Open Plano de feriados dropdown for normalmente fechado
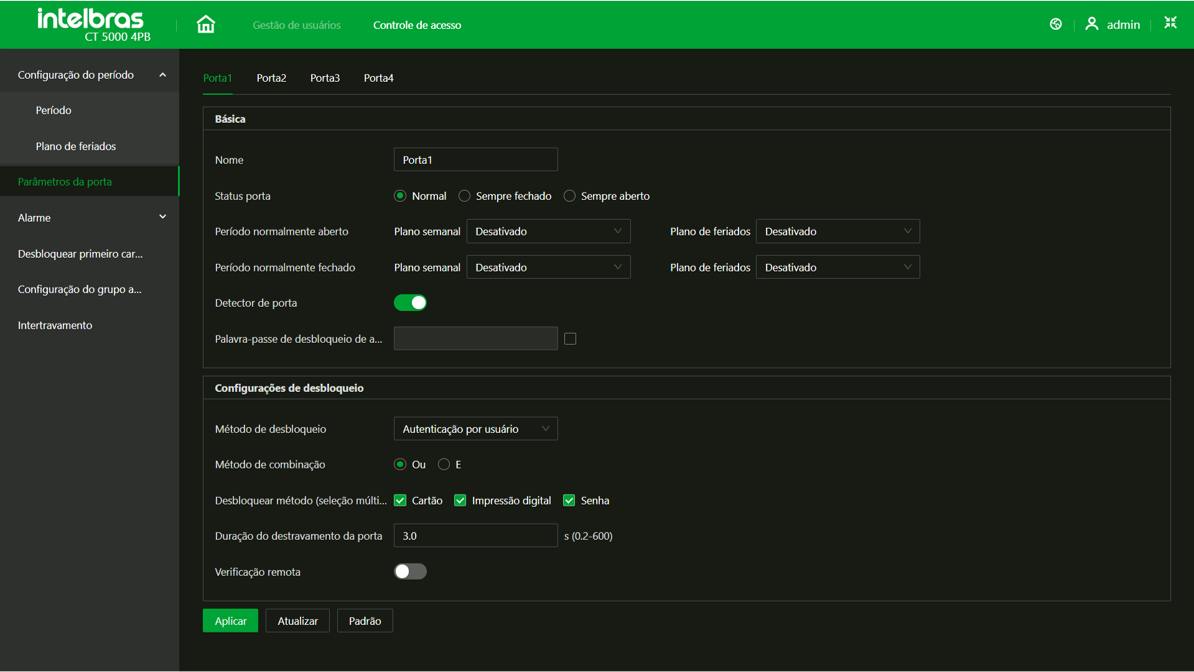The height and width of the screenshot is (672, 1194). [x=837, y=268]
